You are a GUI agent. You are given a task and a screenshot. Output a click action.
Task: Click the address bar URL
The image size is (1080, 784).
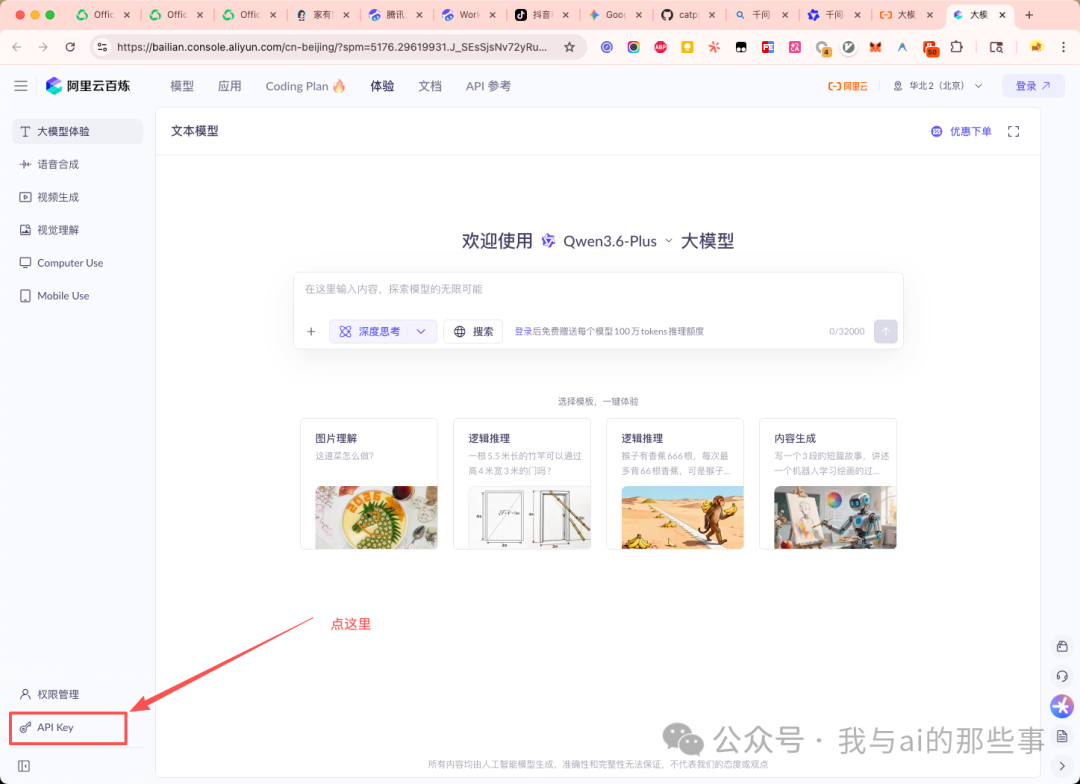(331, 47)
